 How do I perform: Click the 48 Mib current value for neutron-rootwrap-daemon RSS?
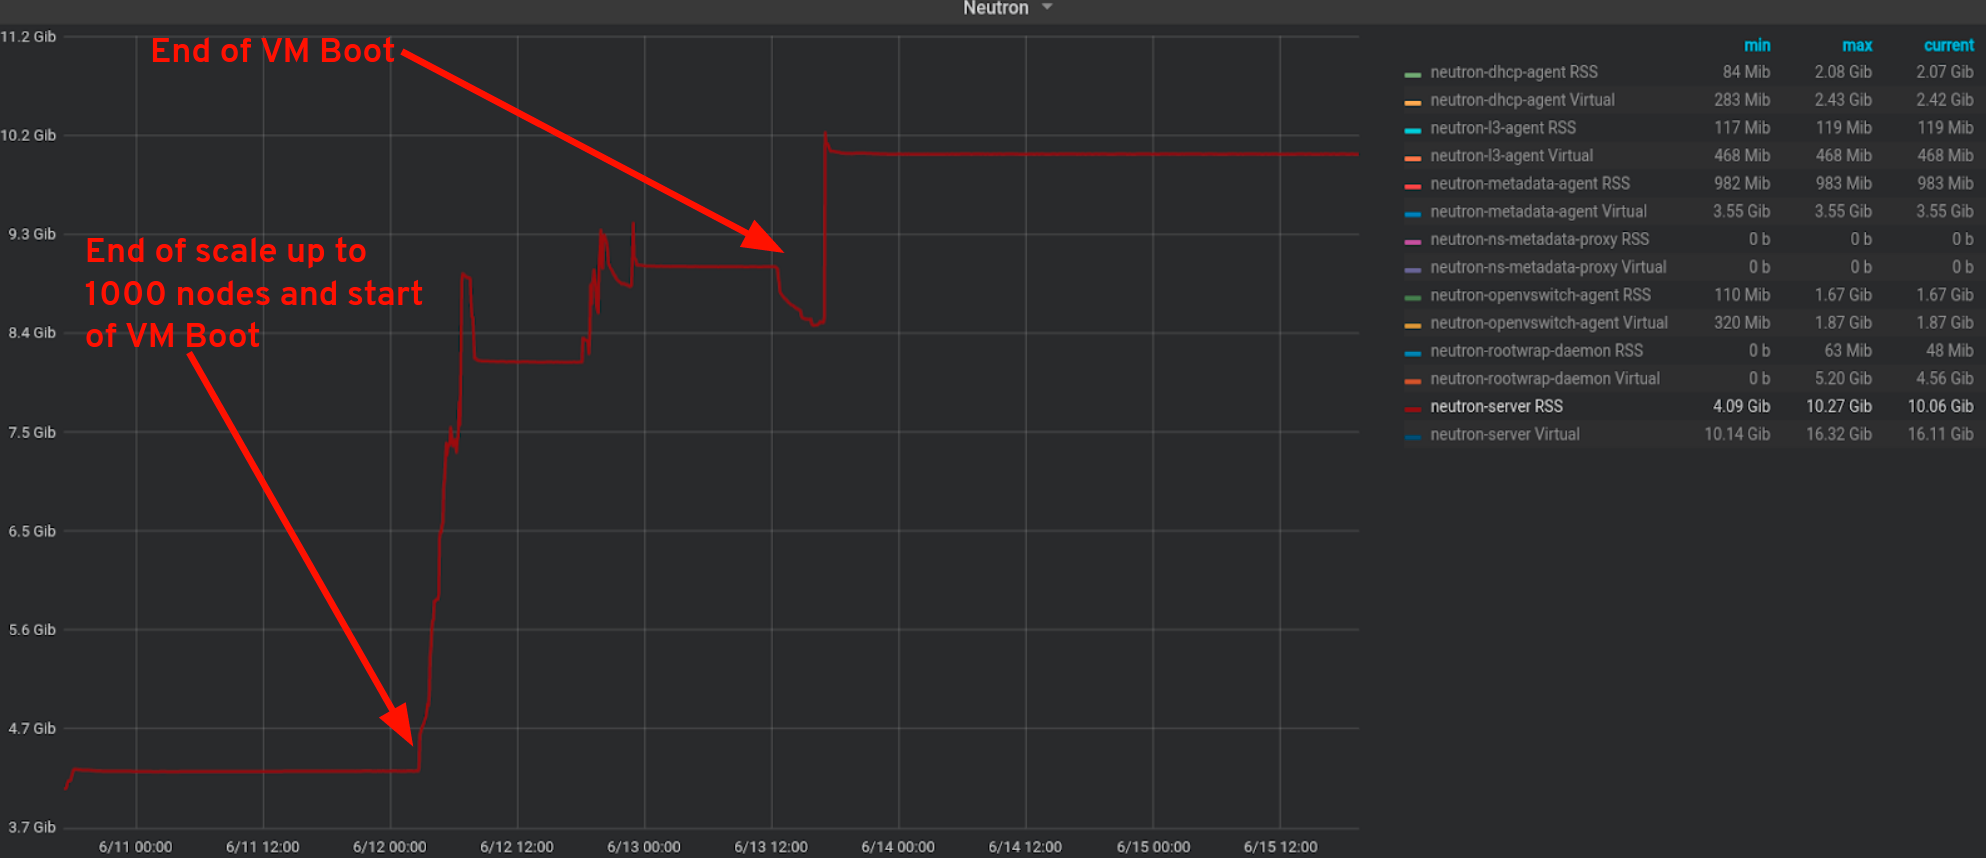click(x=1949, y=351)
